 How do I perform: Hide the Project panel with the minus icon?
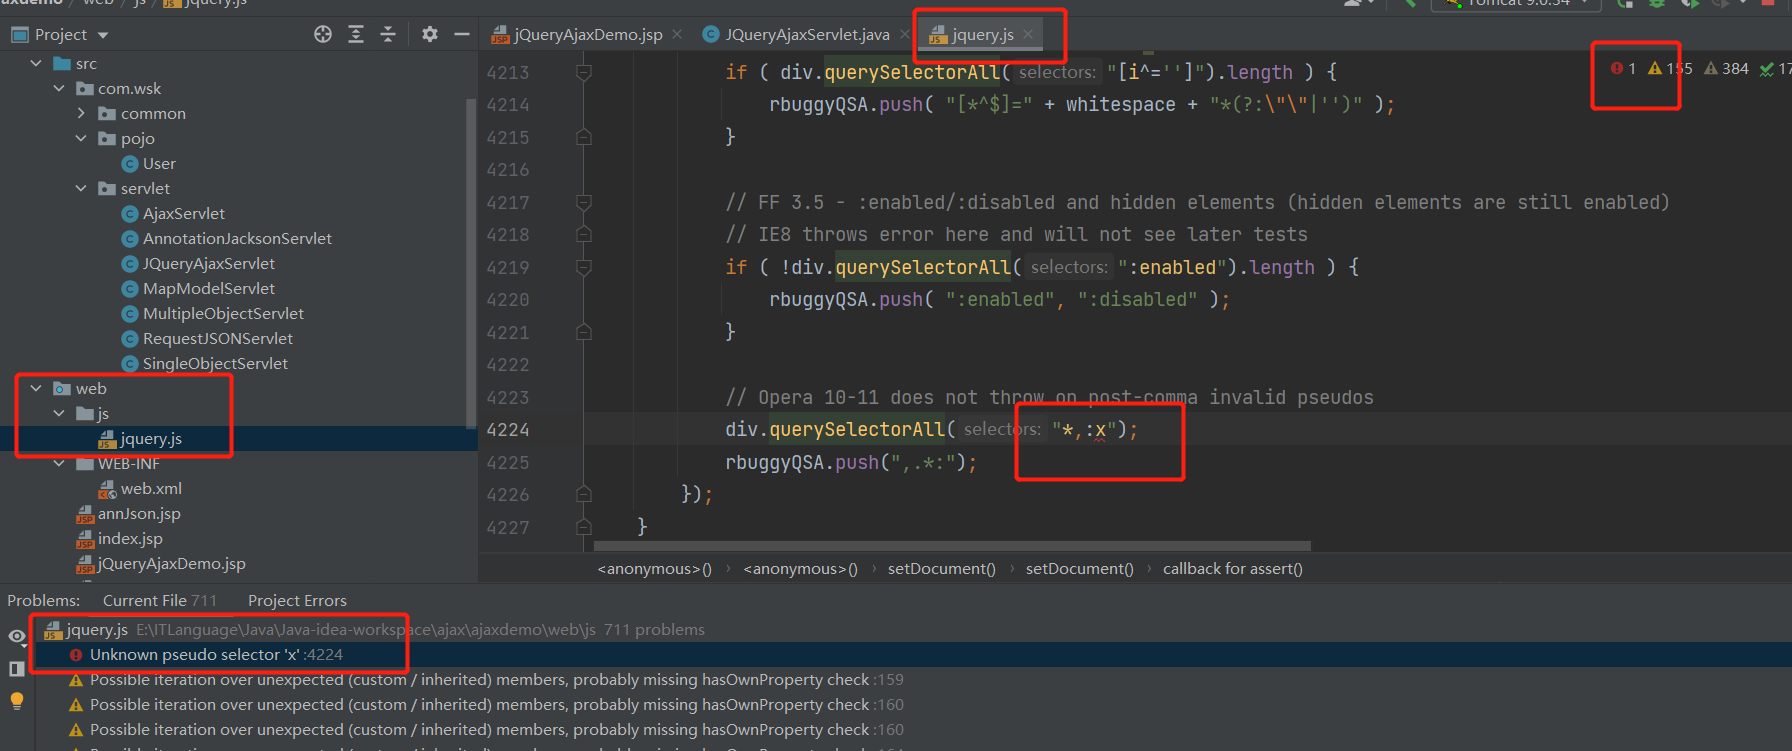click(462, 34)
